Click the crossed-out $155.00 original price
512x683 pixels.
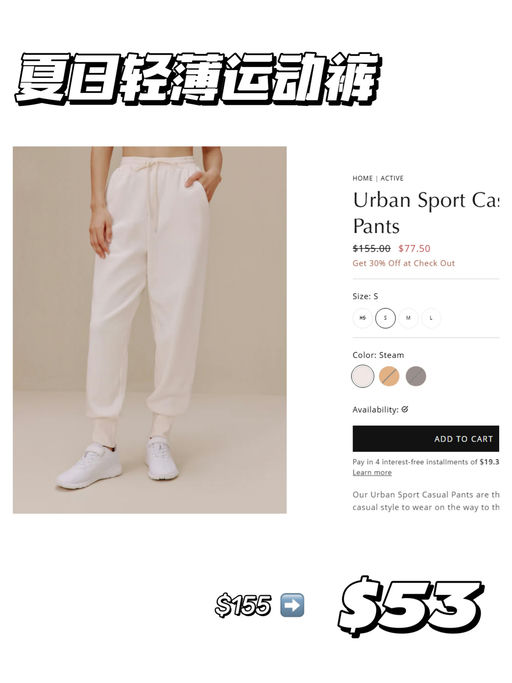(x=371, y=249)
